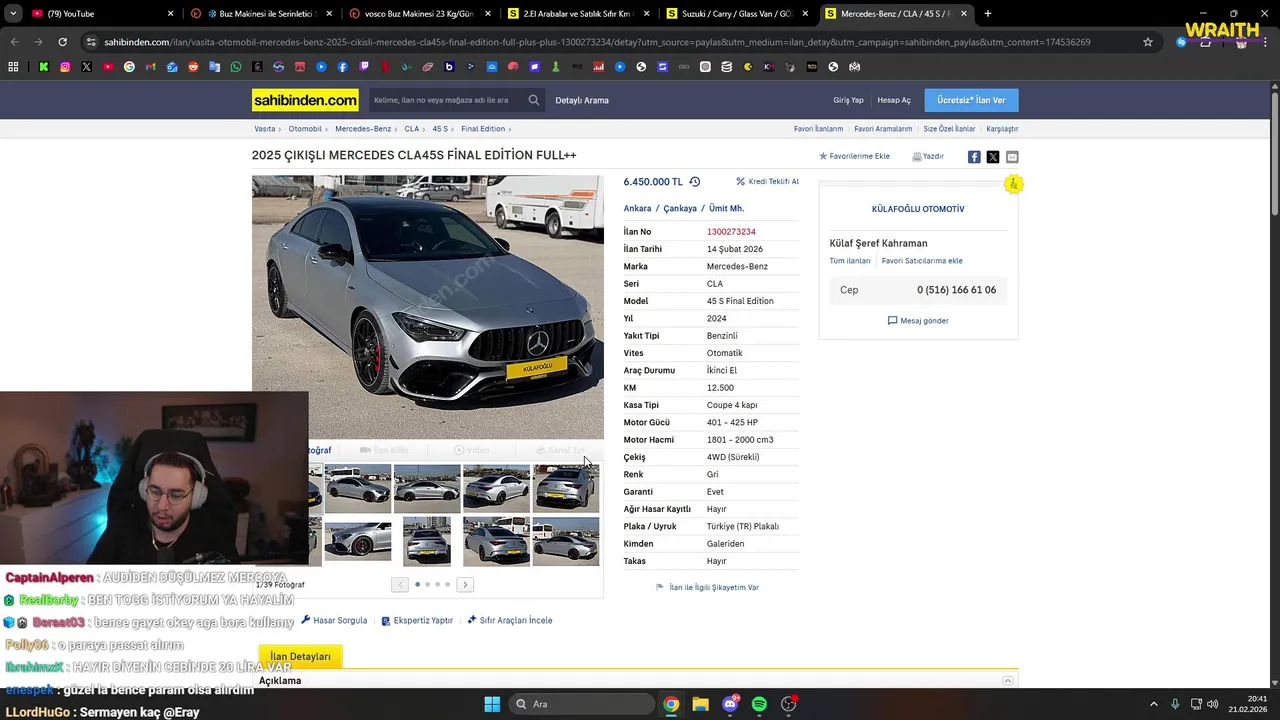This screenshot has width=1280, height=720.
Task: Switch to the vosco Buz Makinesi tab
Action: (420, 14)
